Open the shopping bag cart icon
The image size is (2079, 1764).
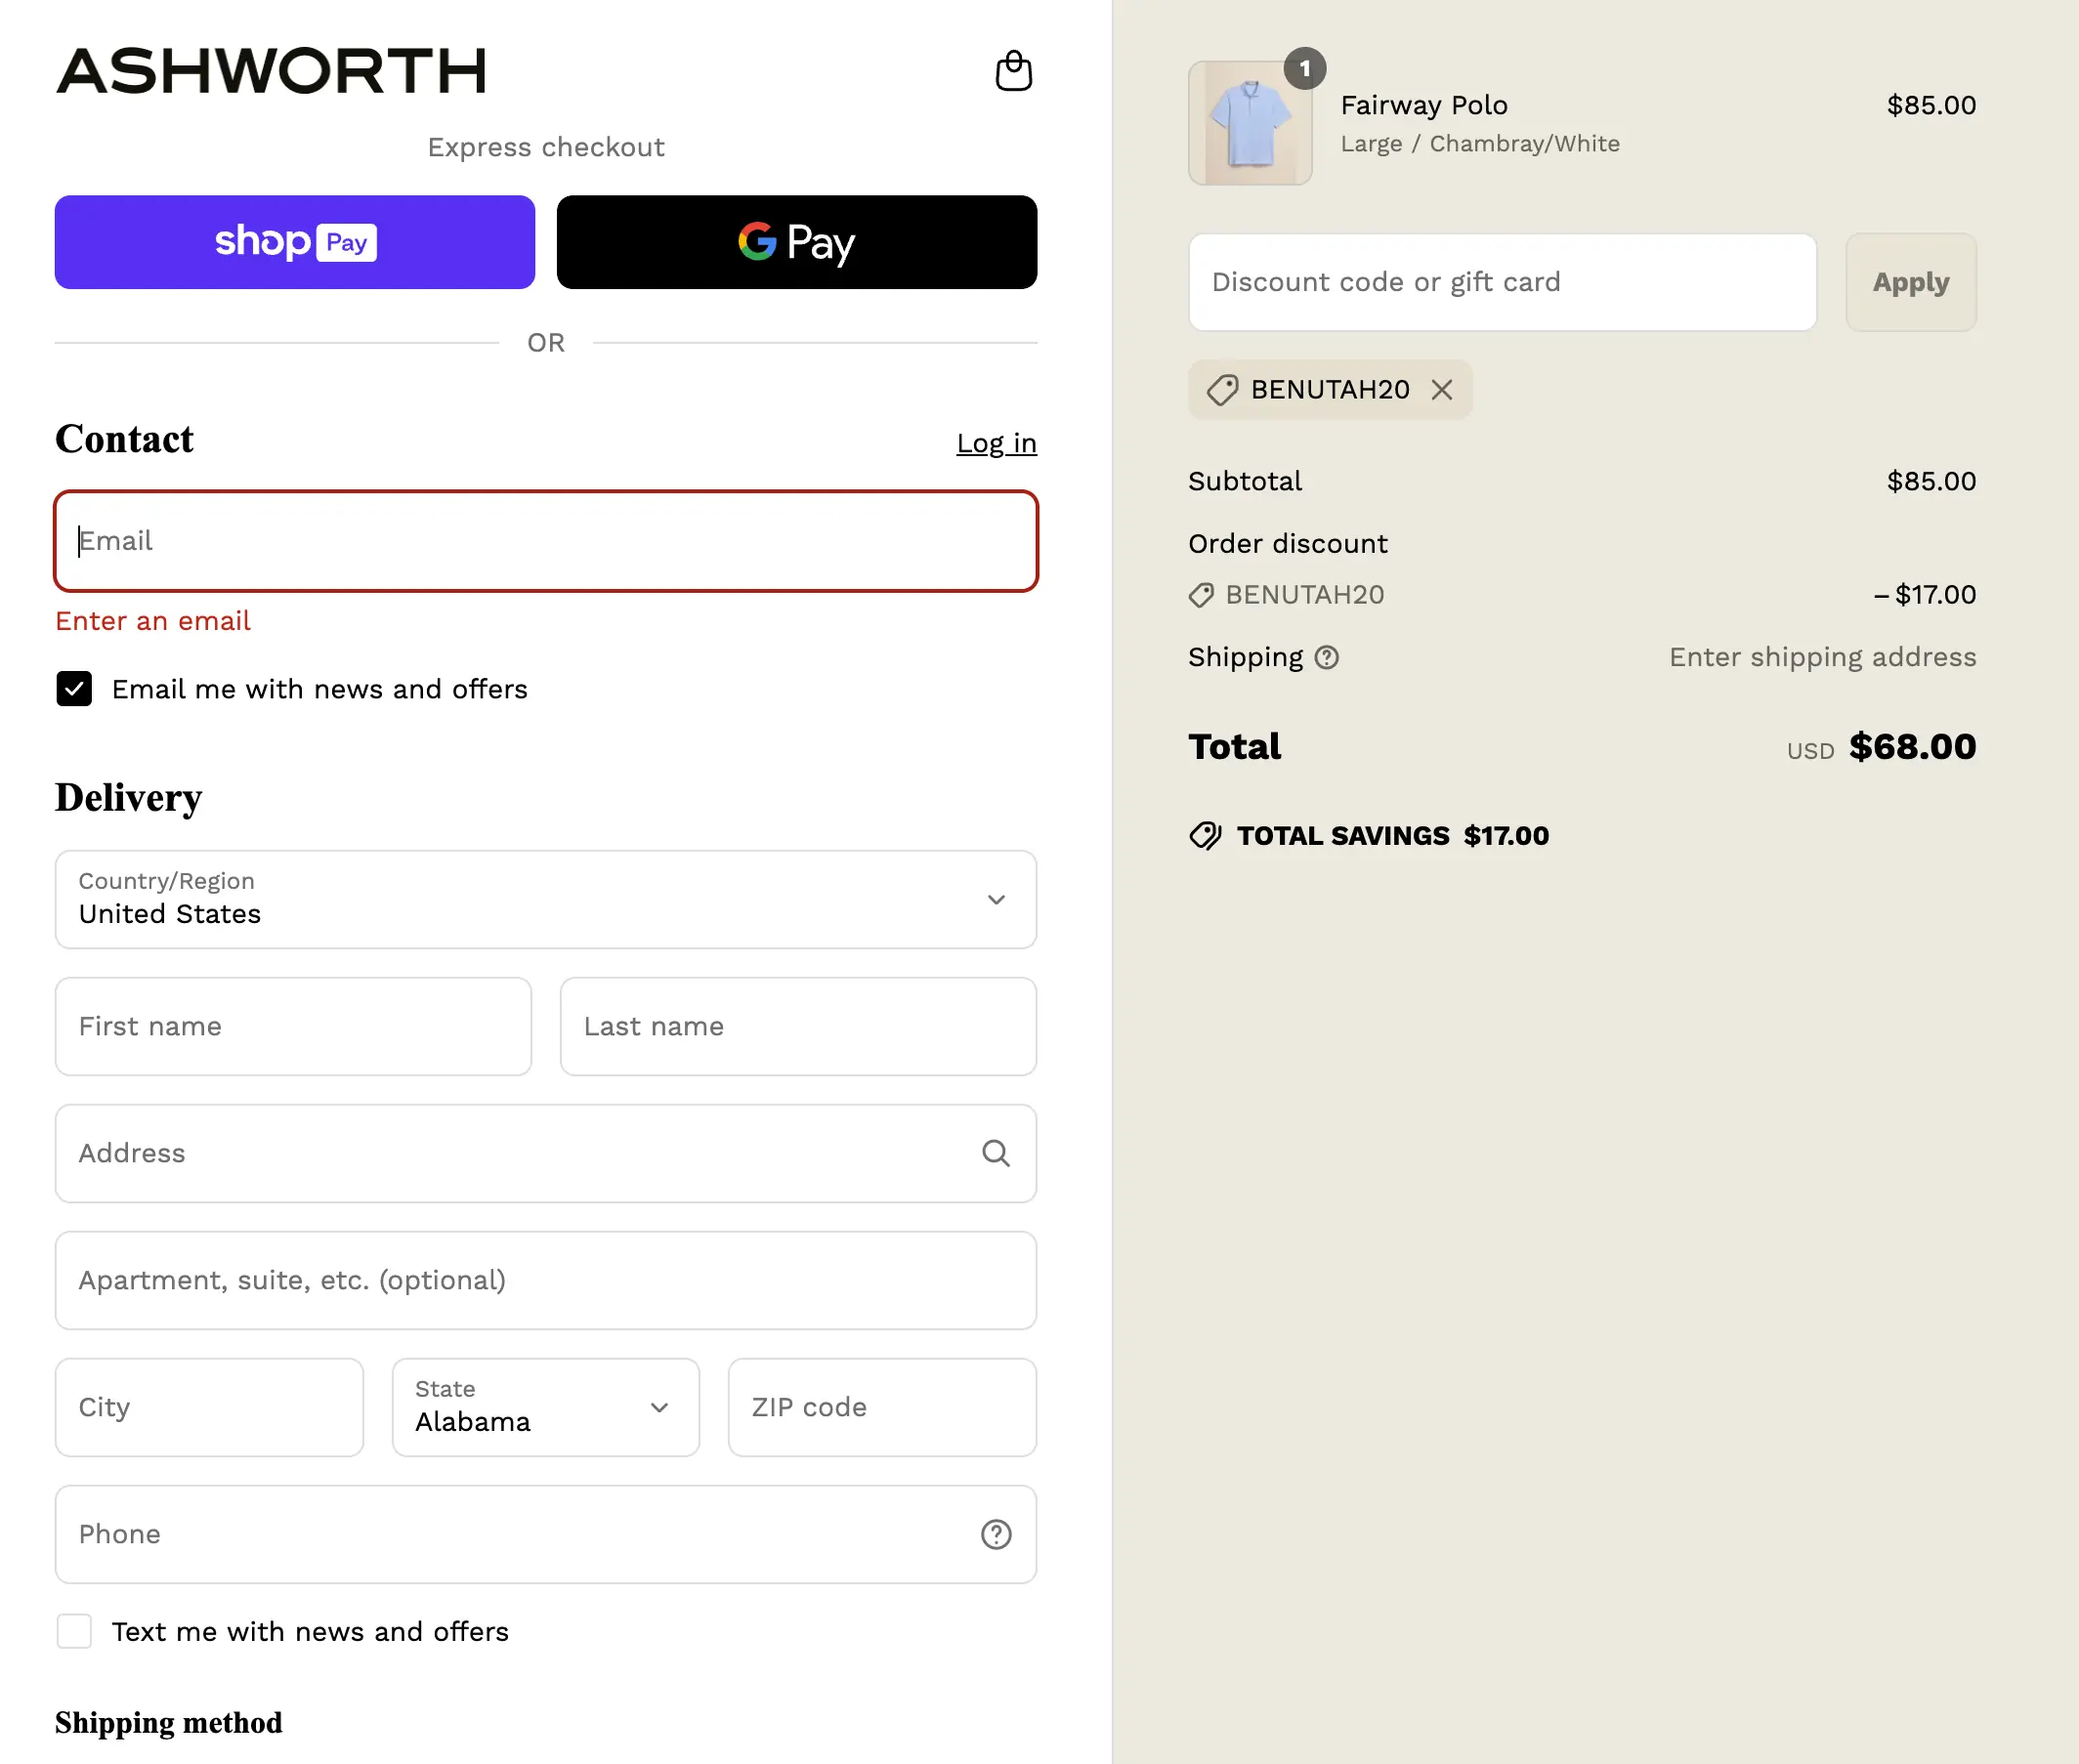click(x=1013, y=71)
